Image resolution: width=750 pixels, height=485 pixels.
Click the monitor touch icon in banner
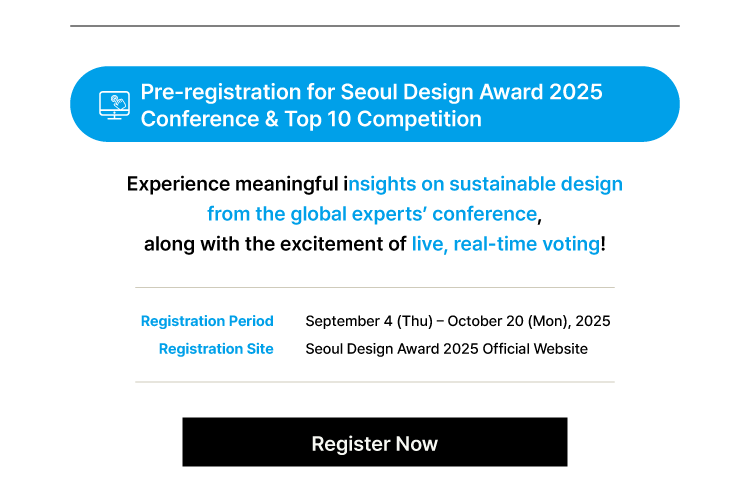point(114,105)
